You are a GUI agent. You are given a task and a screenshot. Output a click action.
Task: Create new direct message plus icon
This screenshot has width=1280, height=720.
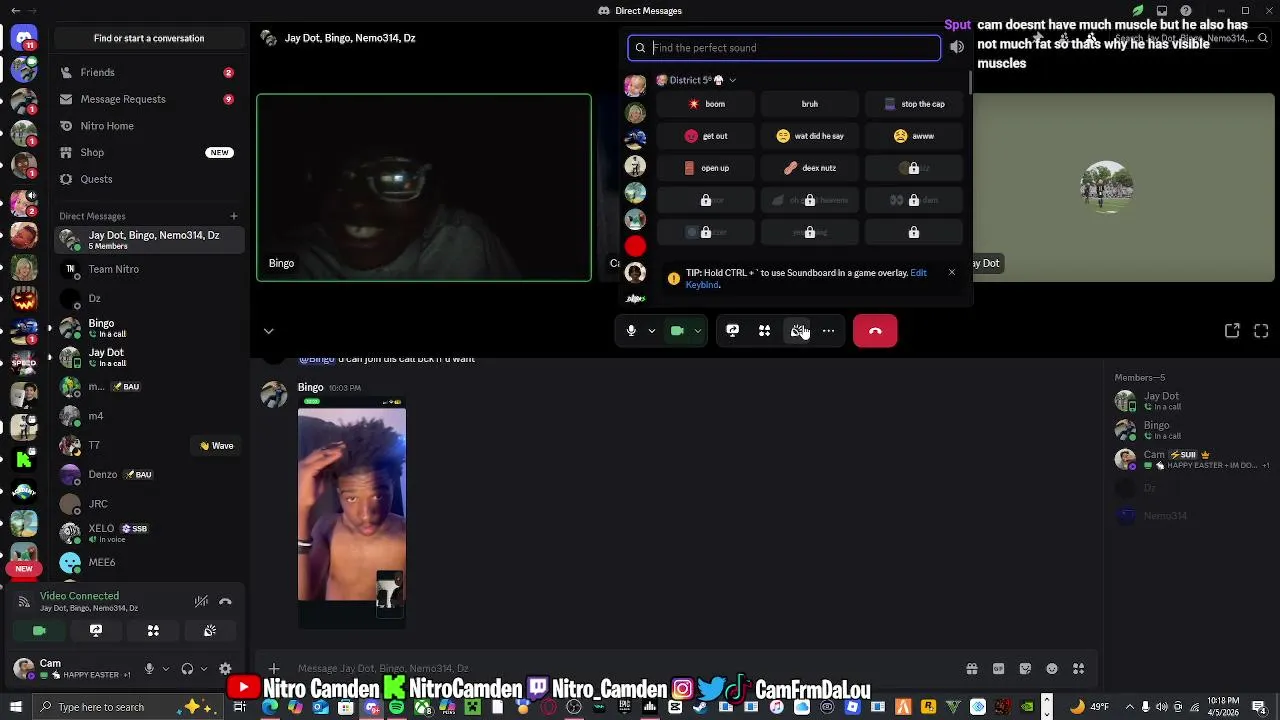tap(233, 216)
